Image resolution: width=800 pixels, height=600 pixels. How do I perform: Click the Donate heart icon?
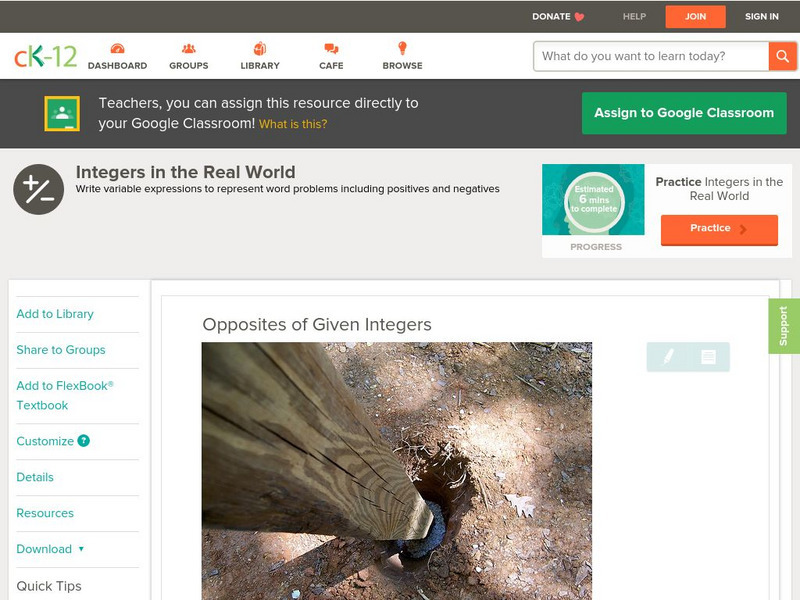point(579,17)
